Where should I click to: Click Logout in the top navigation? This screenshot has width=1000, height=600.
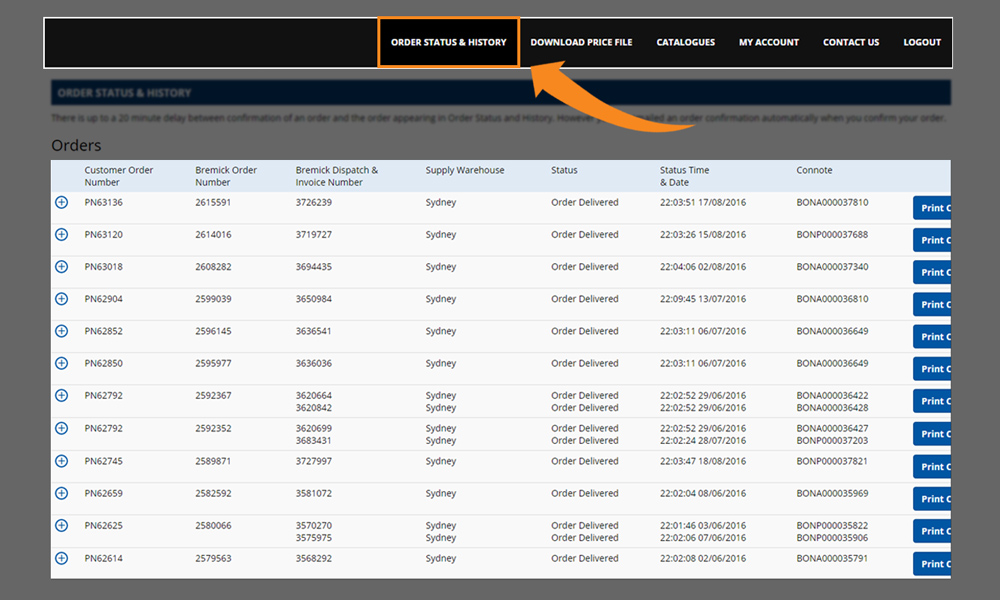point(921,42)
